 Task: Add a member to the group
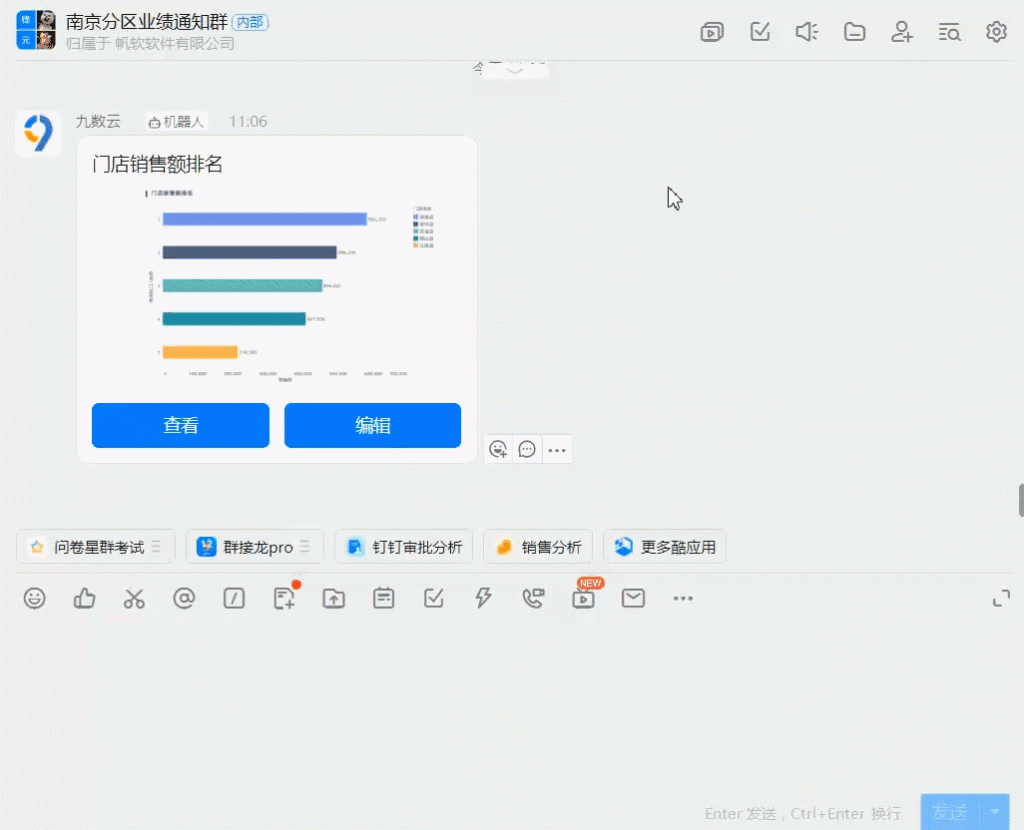pos(902,32)
